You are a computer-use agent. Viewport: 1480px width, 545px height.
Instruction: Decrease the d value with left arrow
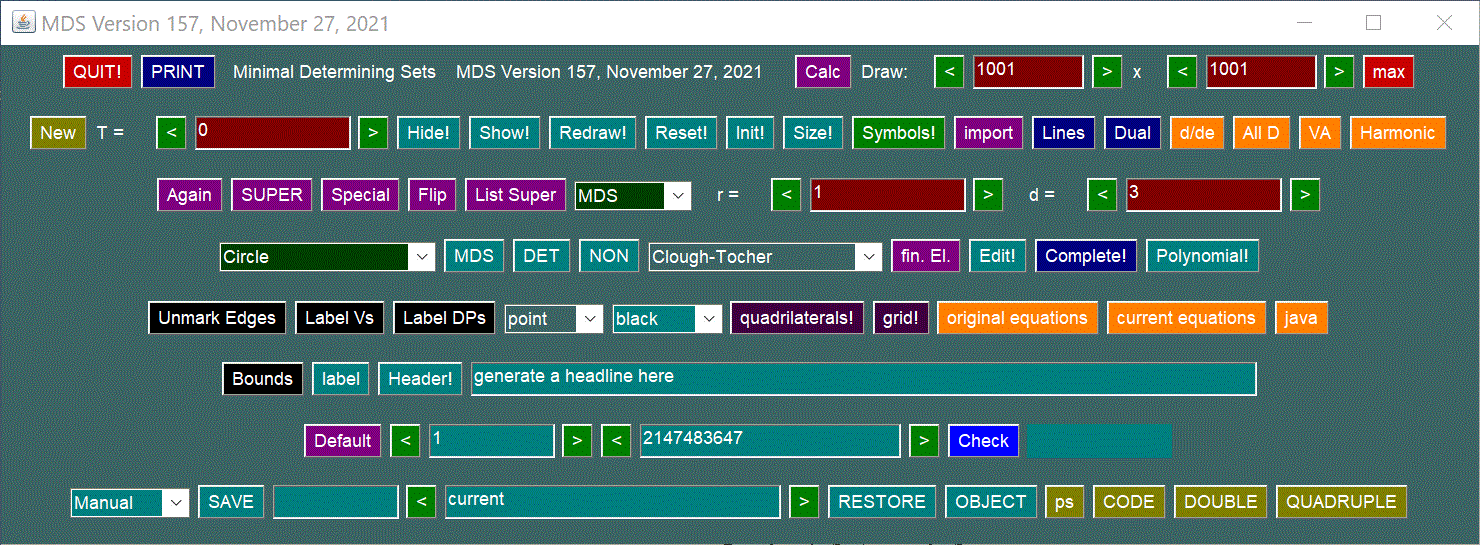tap(1102, 195)
